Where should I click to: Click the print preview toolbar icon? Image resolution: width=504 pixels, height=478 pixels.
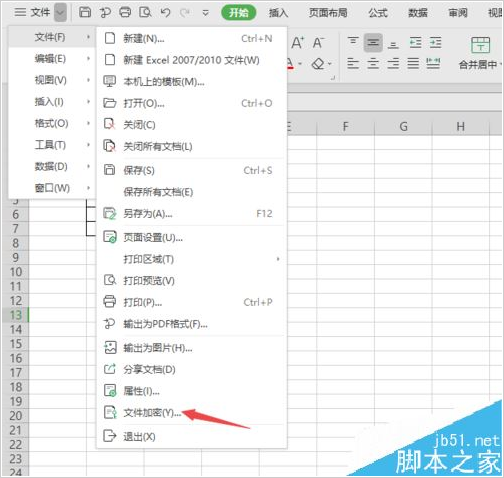tap(145, 13)
